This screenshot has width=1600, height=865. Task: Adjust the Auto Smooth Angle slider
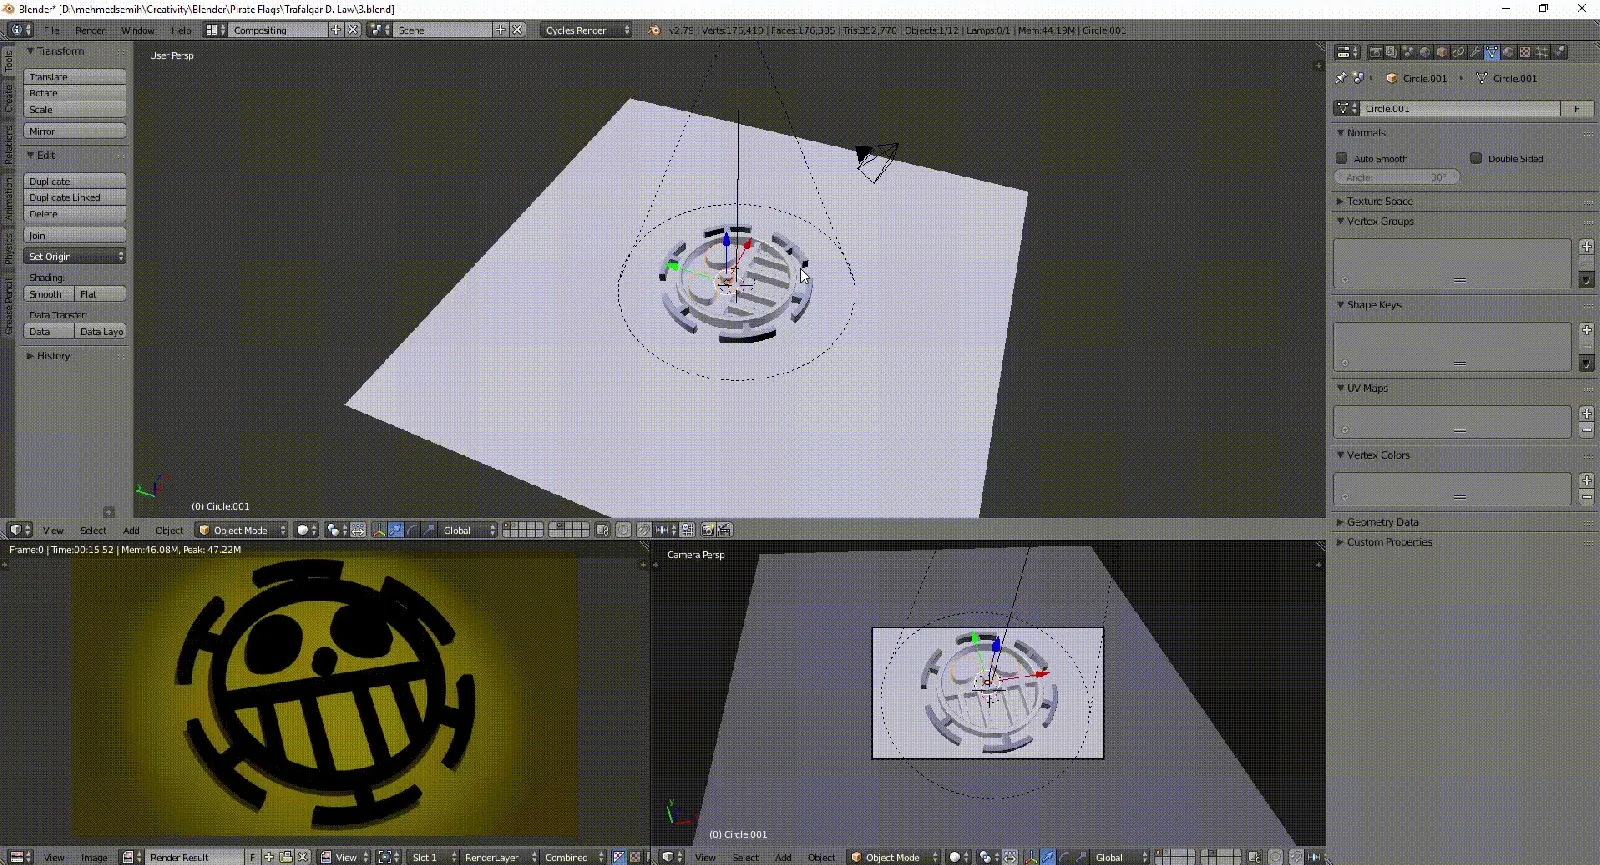click(x=1397, y=177)
